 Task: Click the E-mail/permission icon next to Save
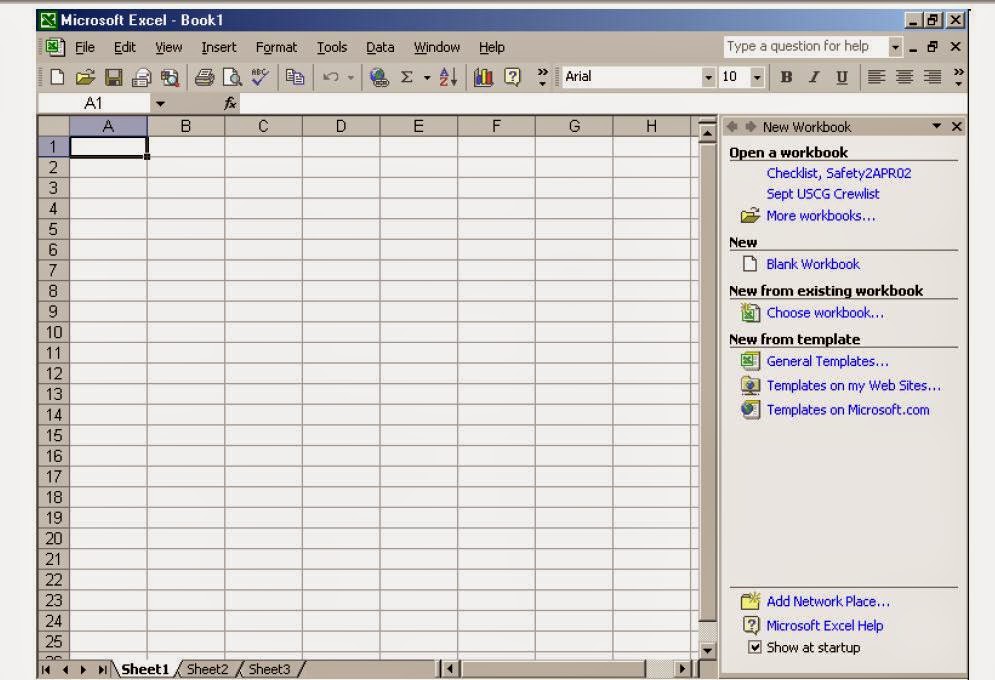[141, 77]
